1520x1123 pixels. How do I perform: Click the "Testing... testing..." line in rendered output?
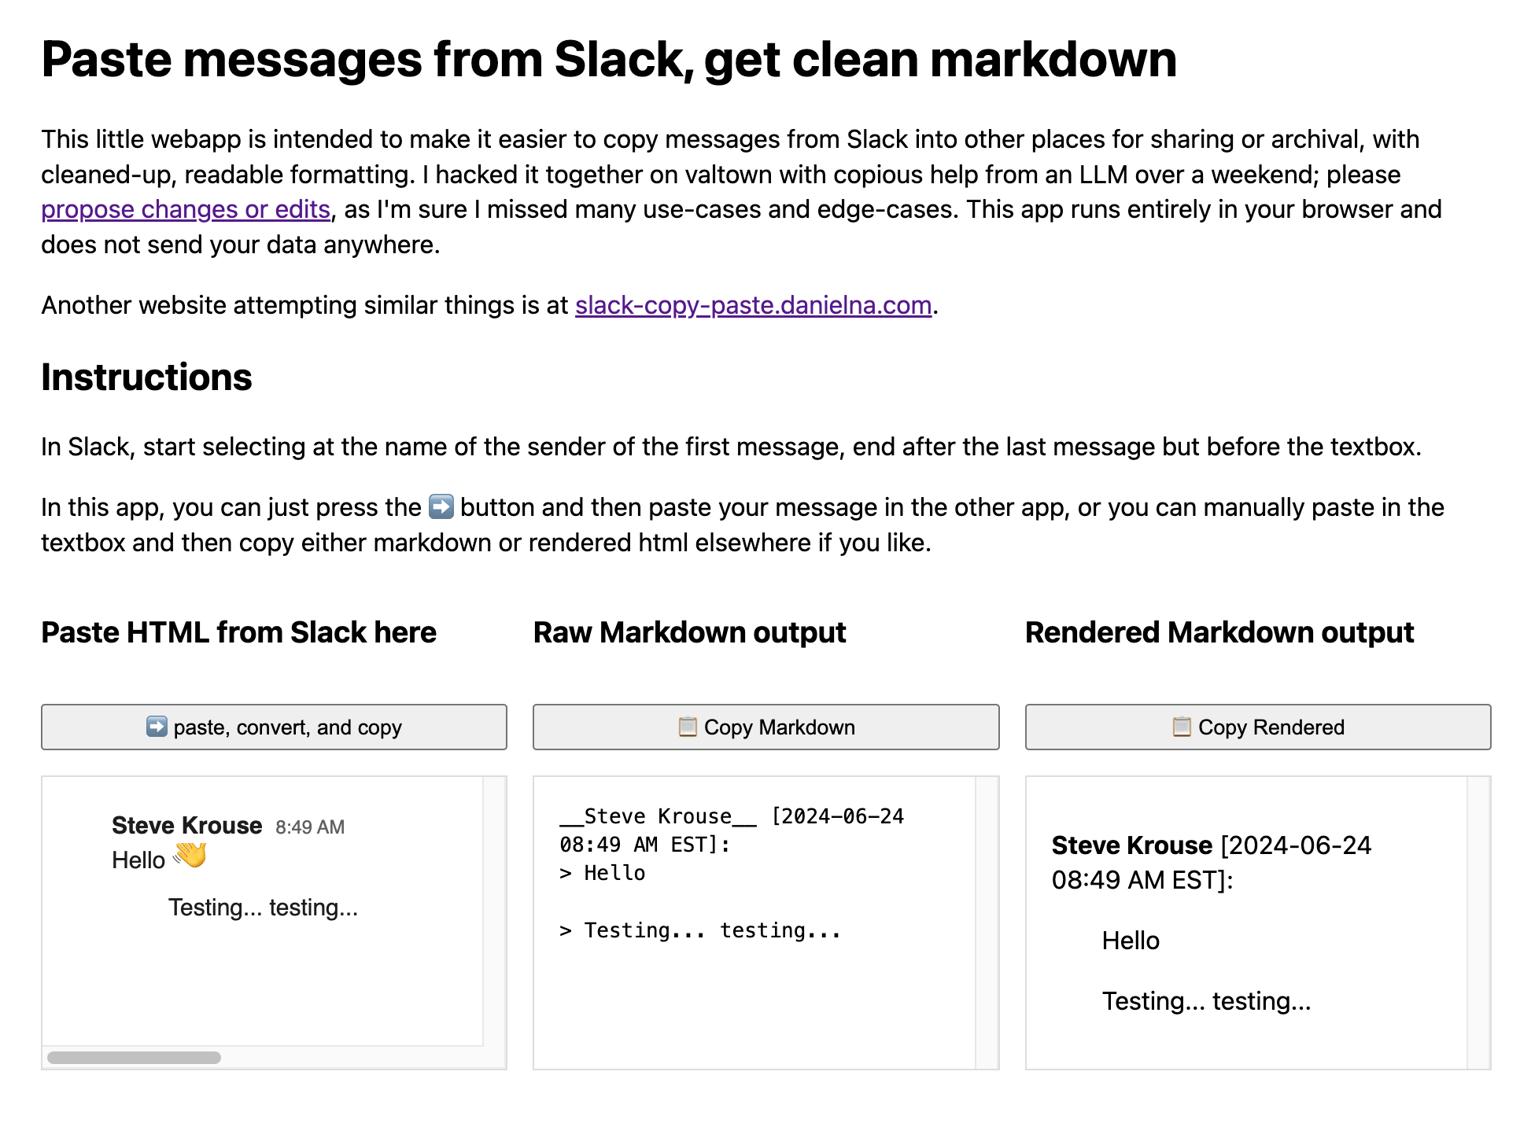(x=1206, y=1001)
